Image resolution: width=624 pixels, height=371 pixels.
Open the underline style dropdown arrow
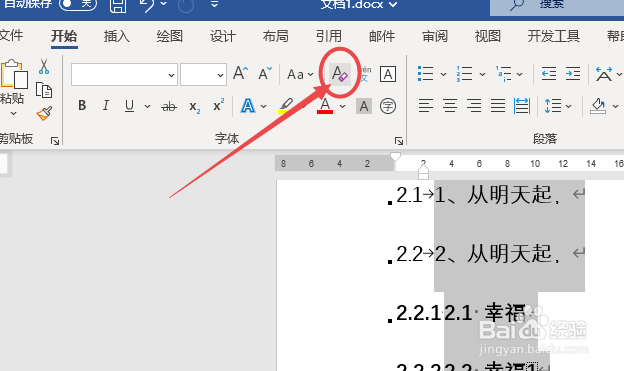point(147,106)
